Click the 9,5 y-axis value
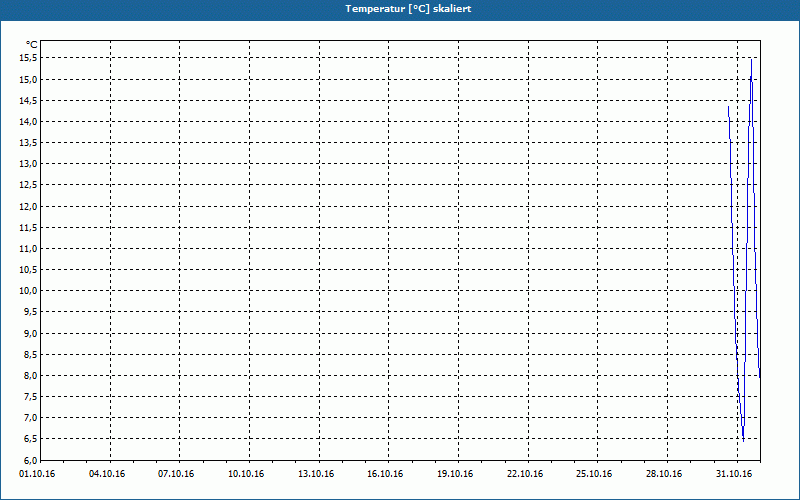The image size is (800, 500). point(31,312)
